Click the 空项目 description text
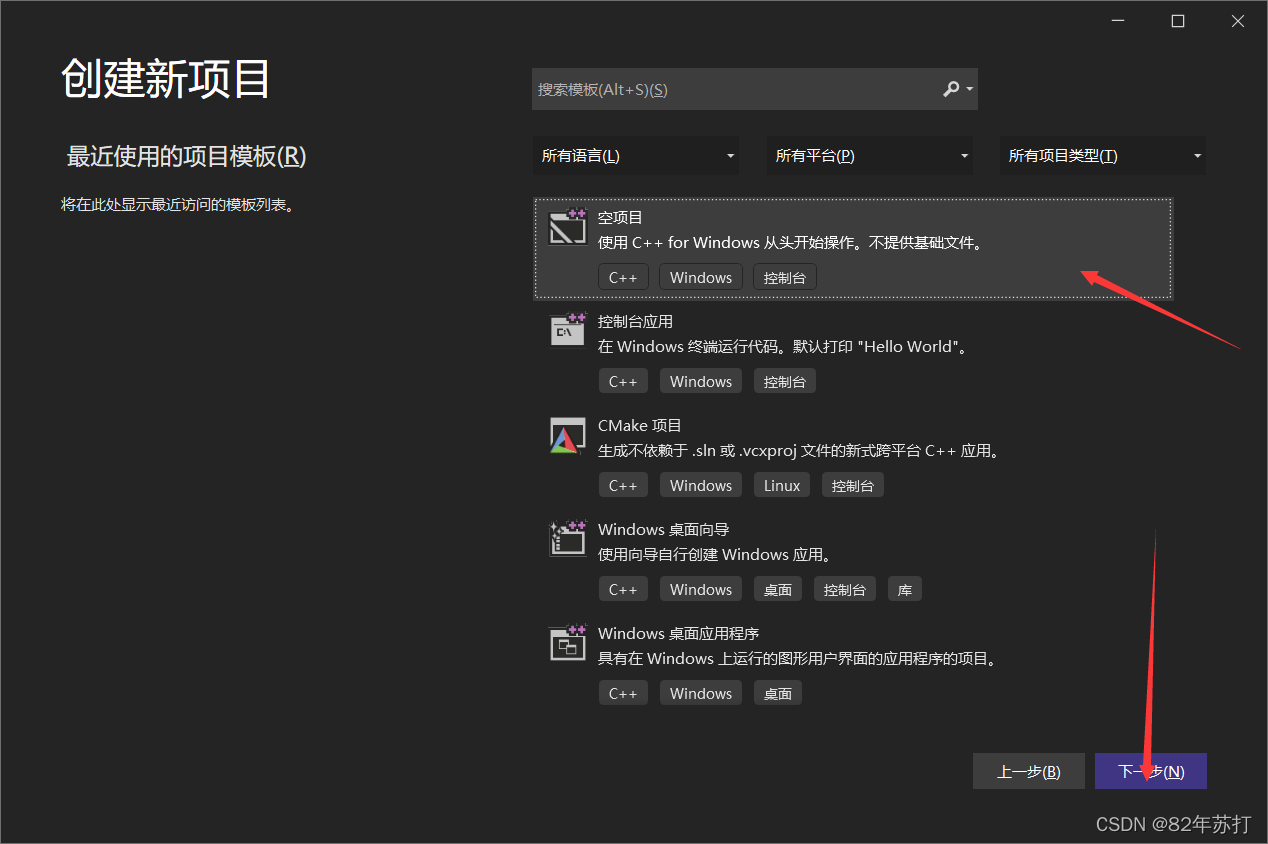 click(790, 243)
